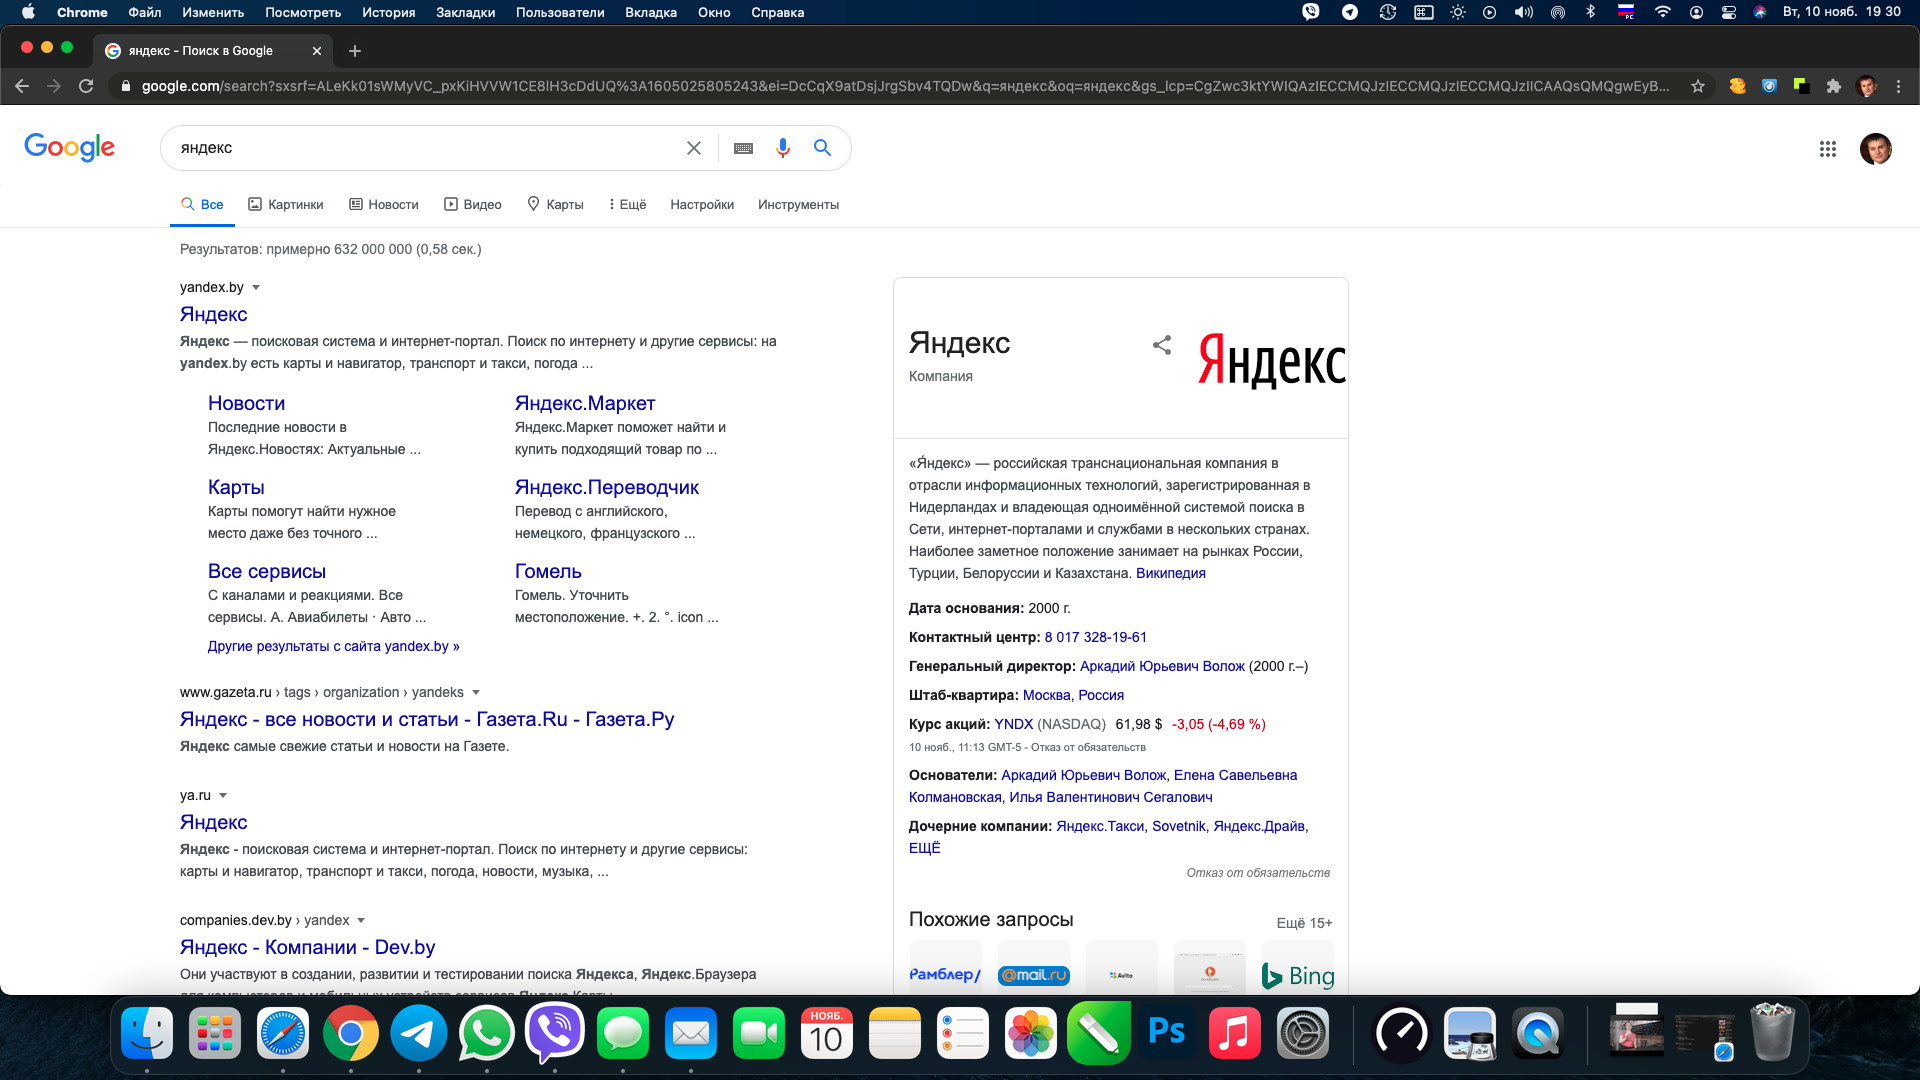This screenshot has height=1080, width=1920.
Task: Share the Яндекс knowledge panel
Action: coord(1161,345)
